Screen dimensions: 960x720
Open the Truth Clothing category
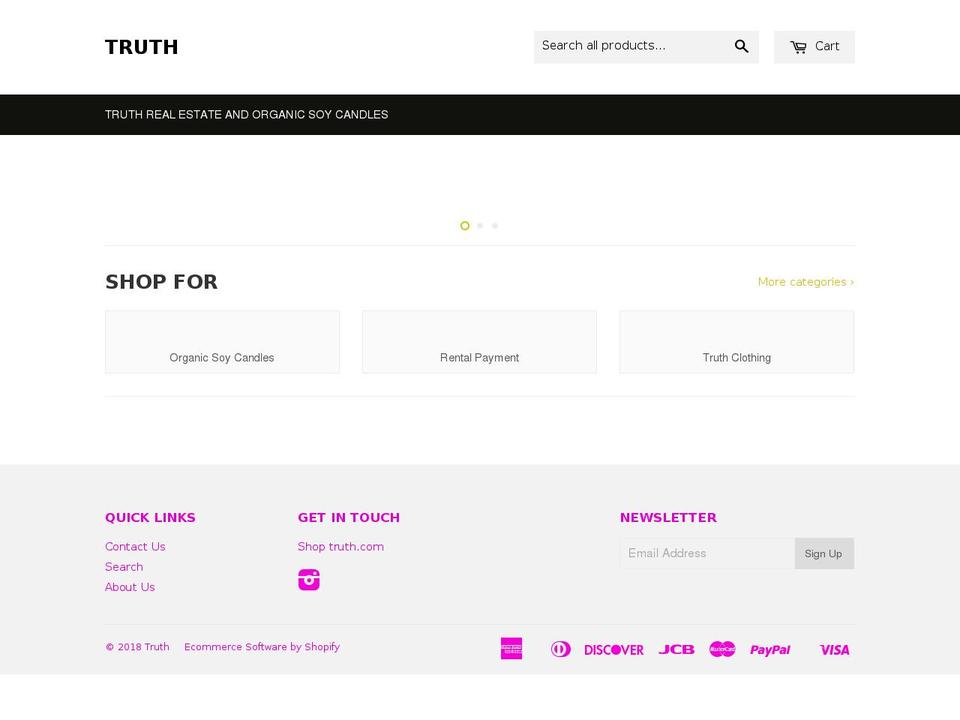737,342
